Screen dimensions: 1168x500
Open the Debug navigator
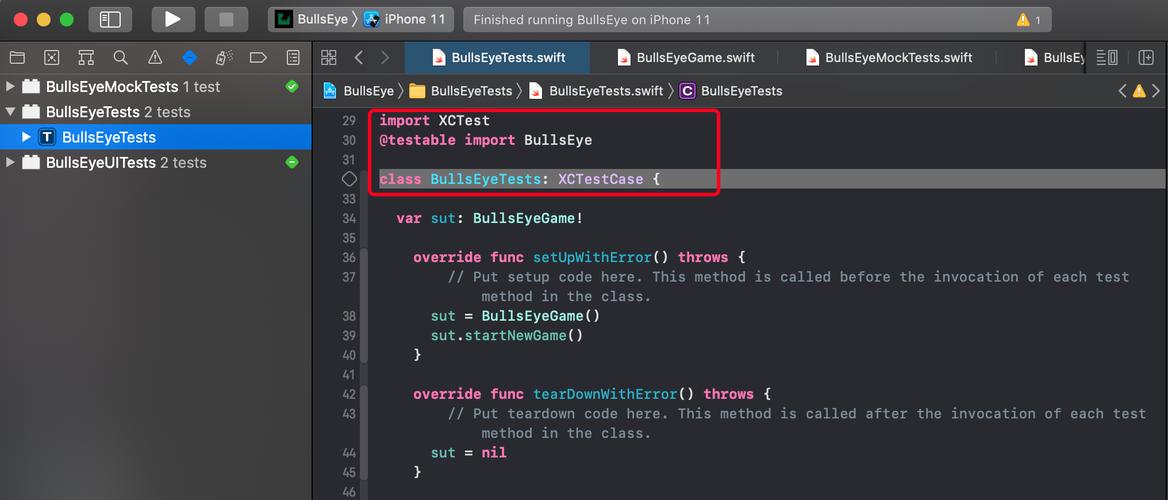(x=224, y=57)
